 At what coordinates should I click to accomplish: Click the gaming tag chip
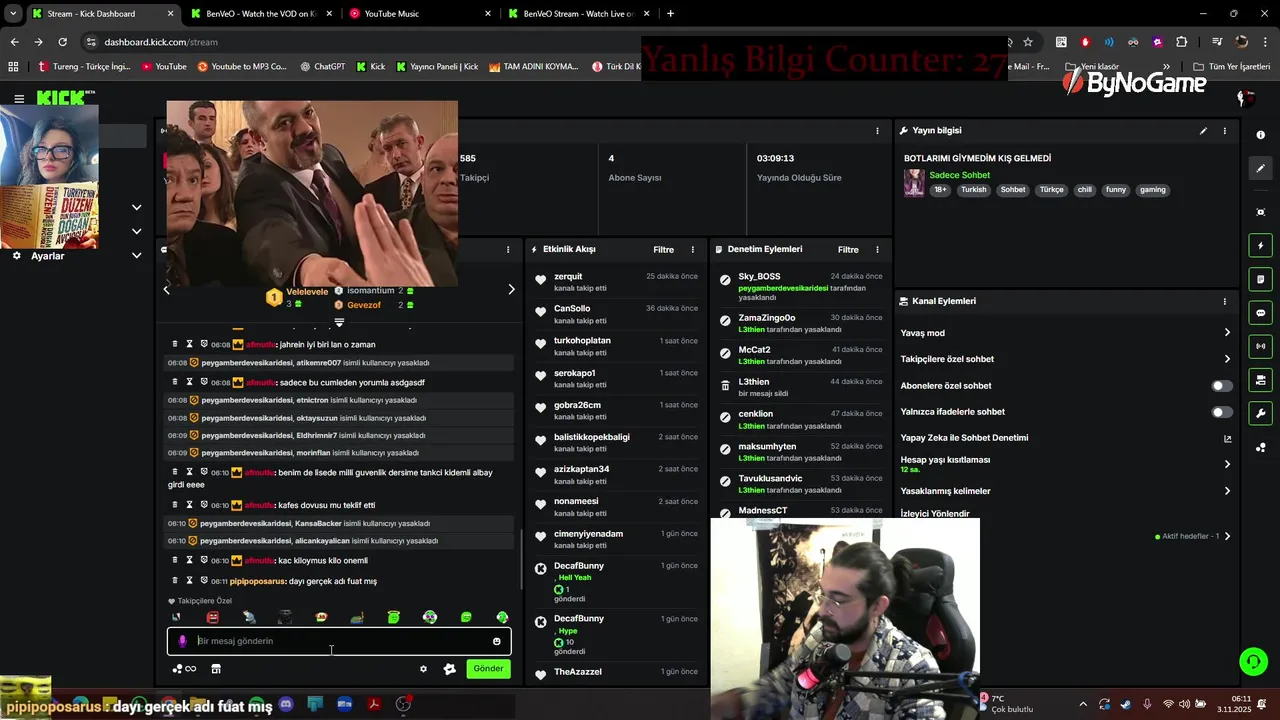[1153, 190]
